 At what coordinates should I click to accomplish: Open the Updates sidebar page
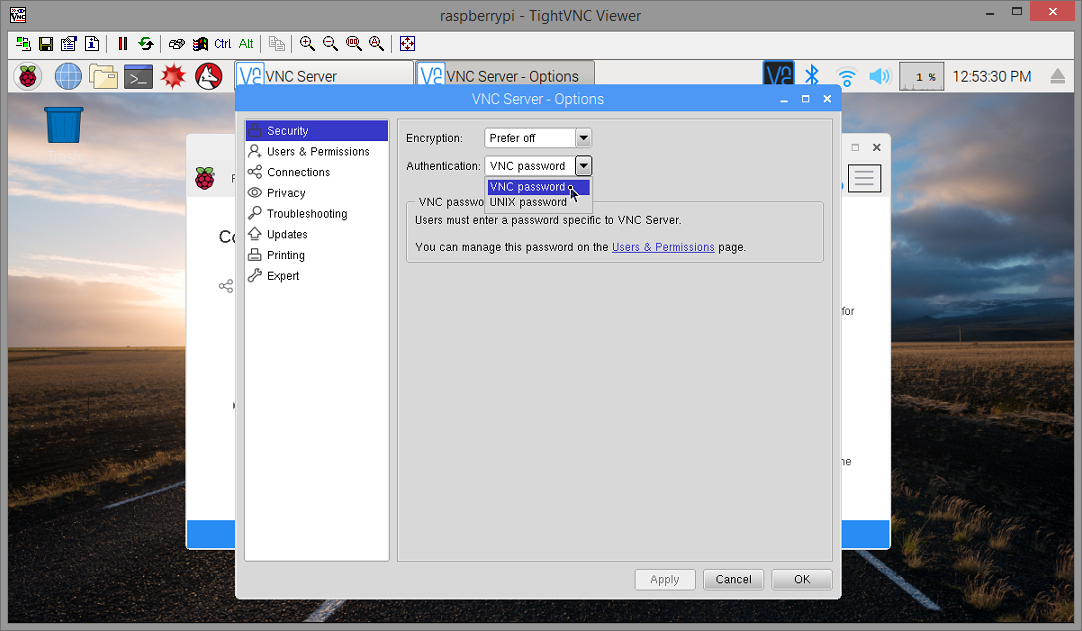(317, 234)
